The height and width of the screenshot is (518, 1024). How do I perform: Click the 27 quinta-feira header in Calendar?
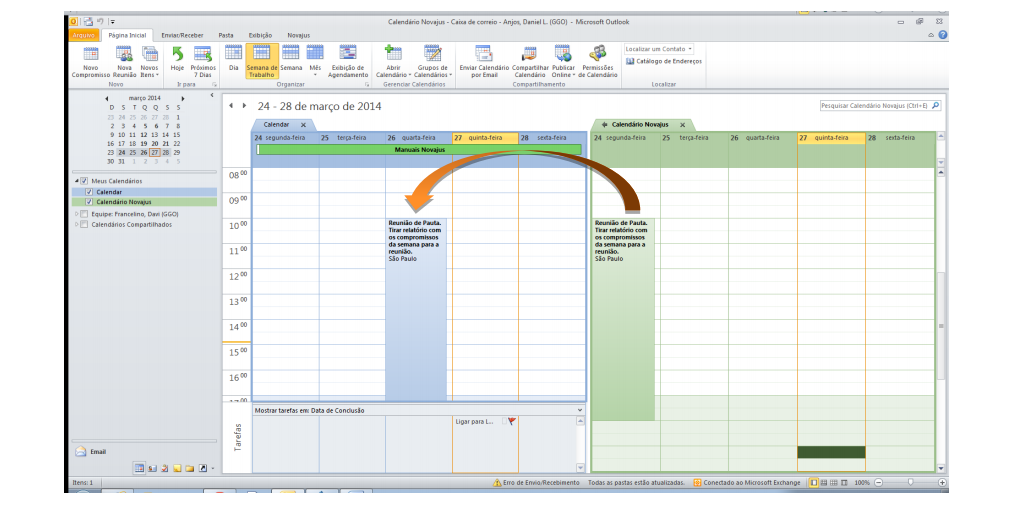[x=485, y=138]
